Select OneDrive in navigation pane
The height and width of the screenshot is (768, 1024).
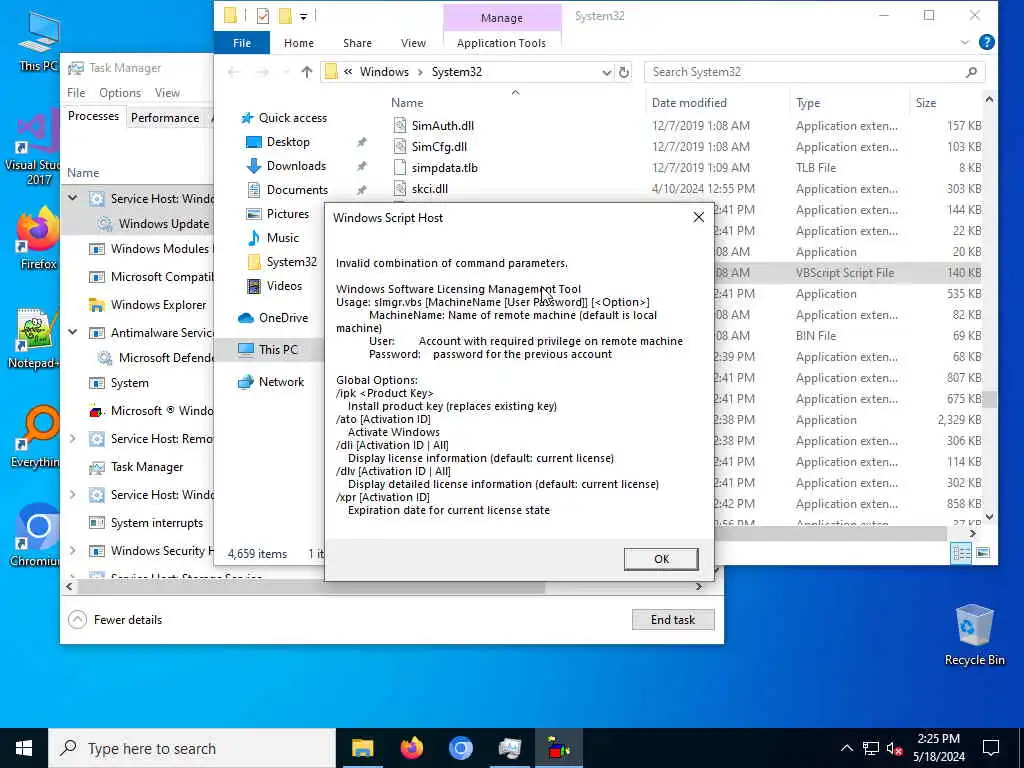283,318
